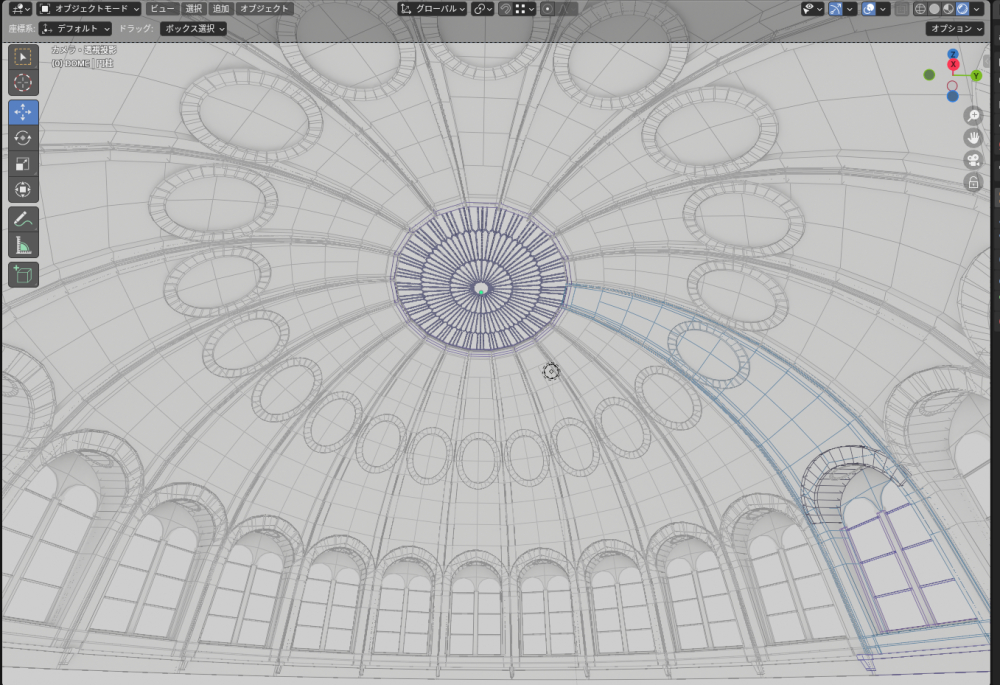Select the 3D Cursor tool
The image size is (1000, 685).
(23, 83)
